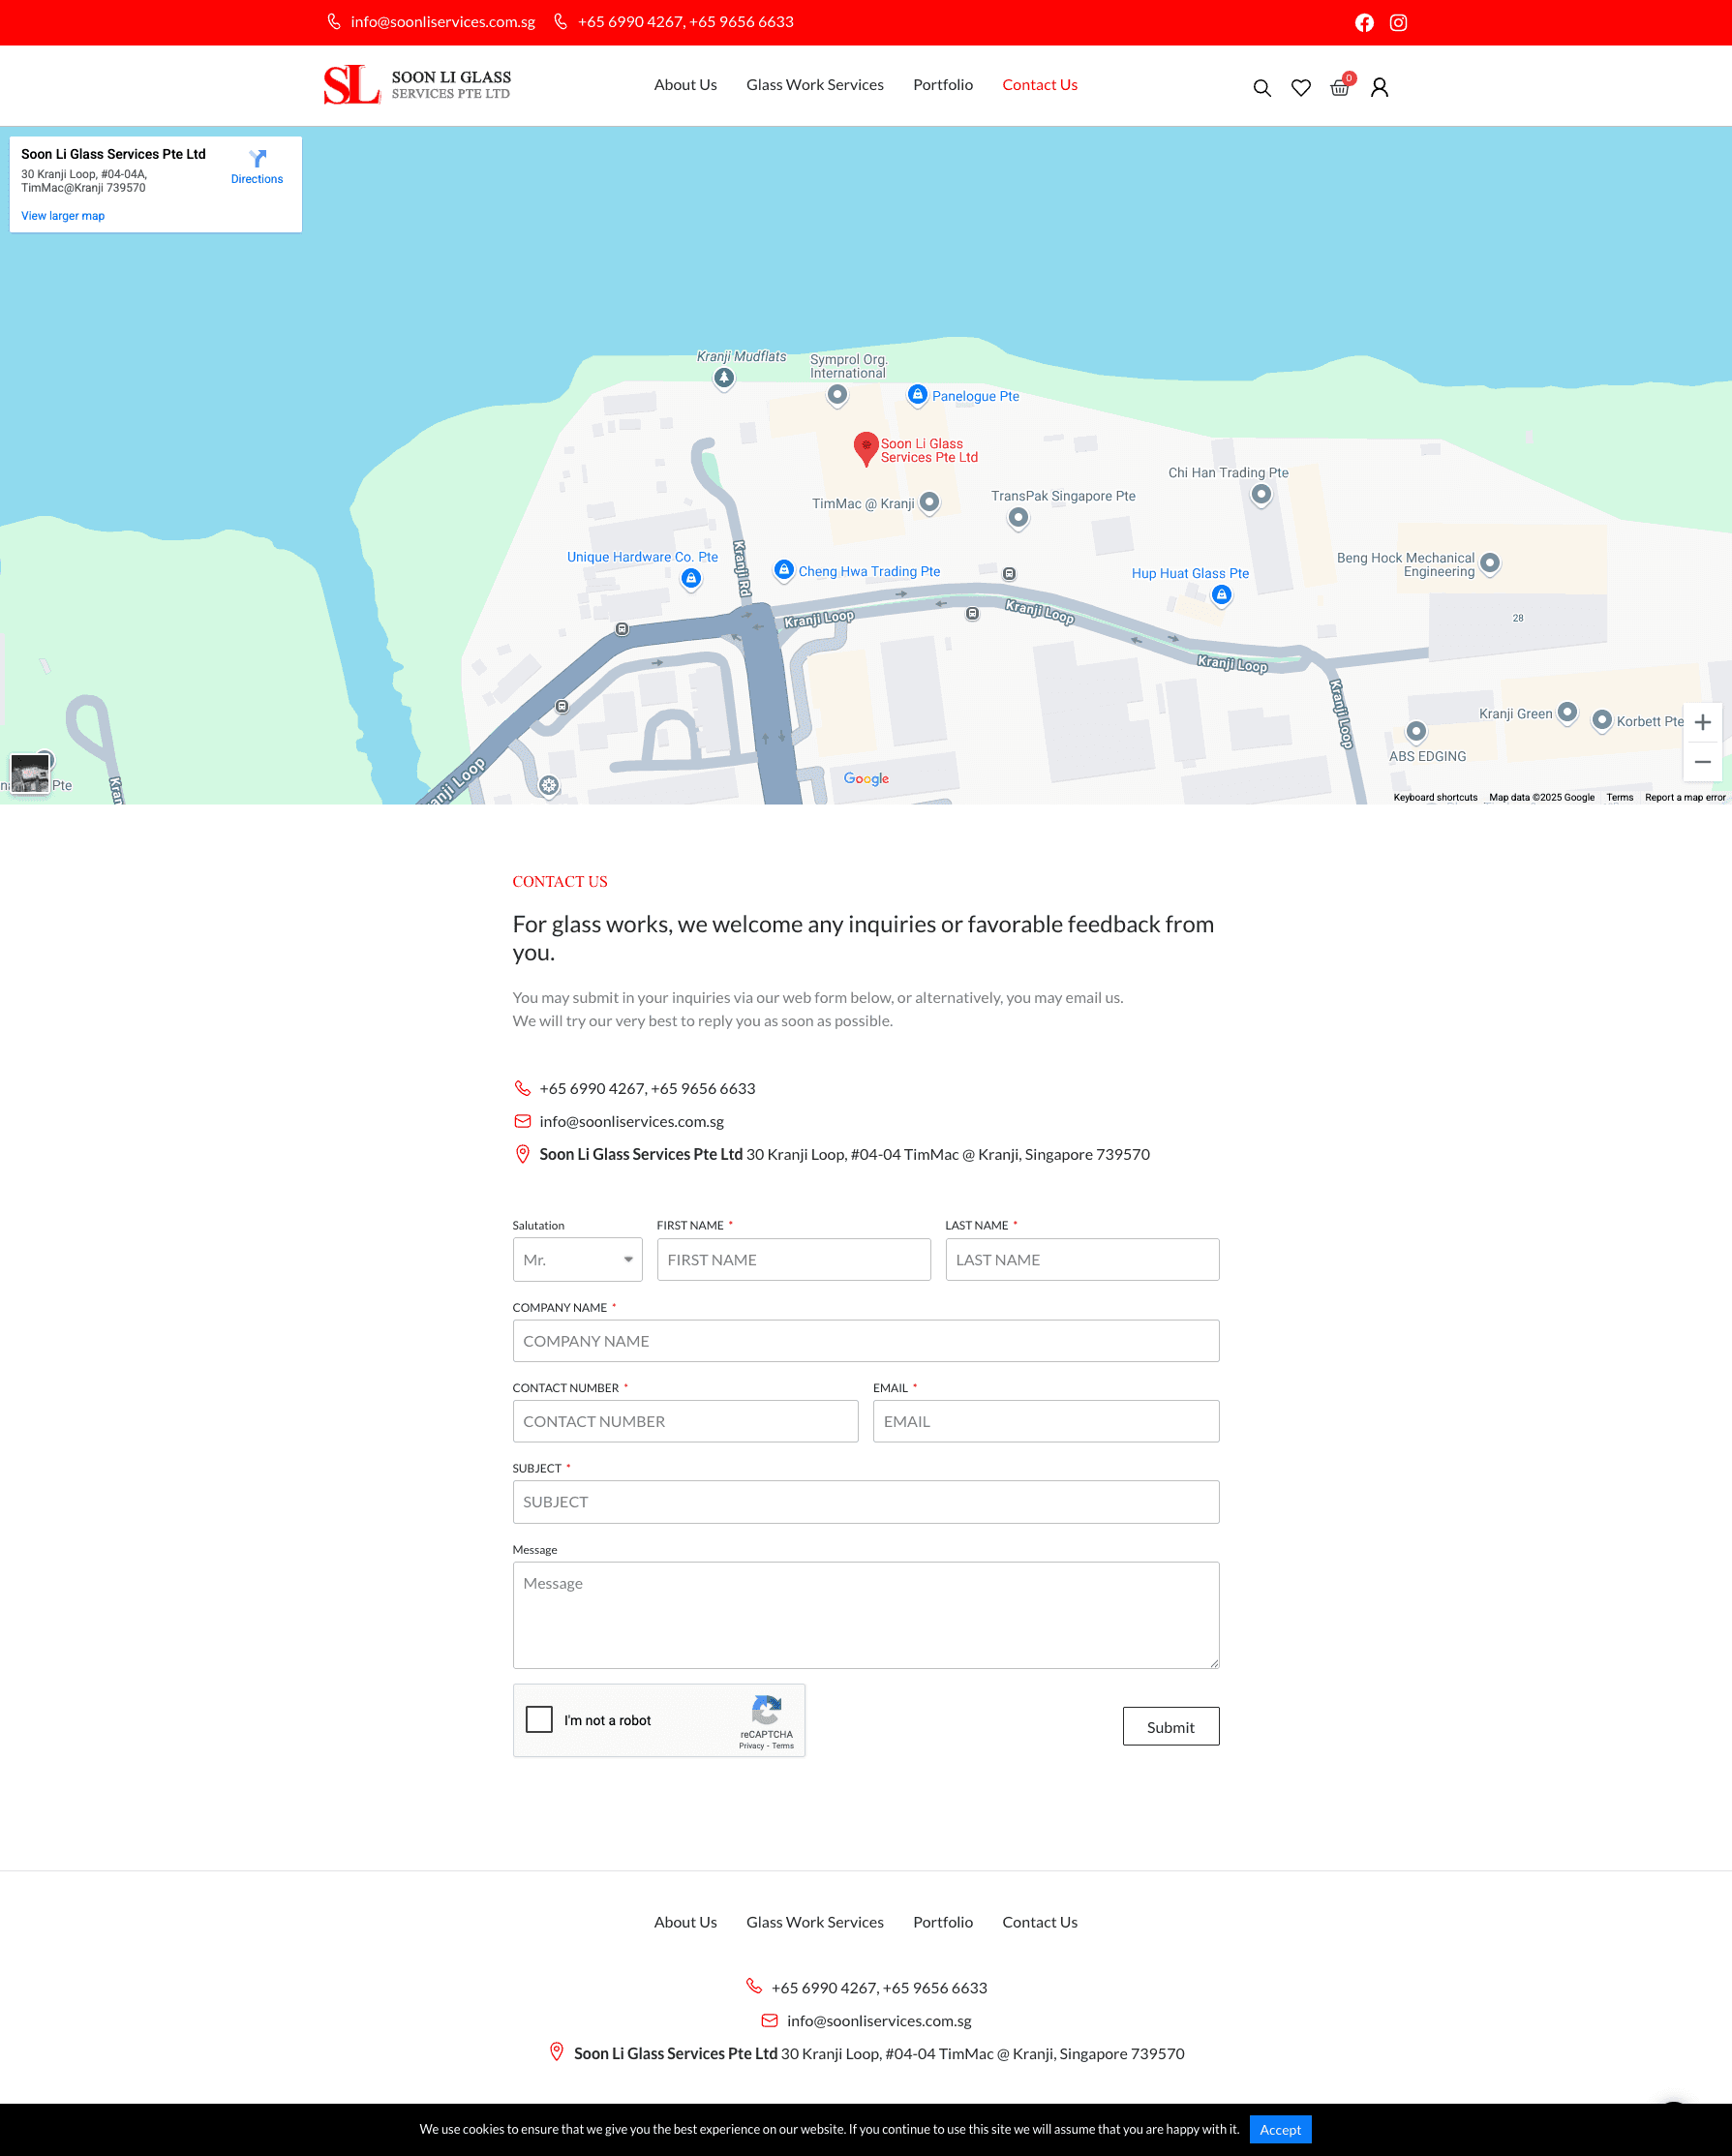Click the search magnifier icon
This screenshot has height=2156, width=1732.
(x=1262, y=88)
